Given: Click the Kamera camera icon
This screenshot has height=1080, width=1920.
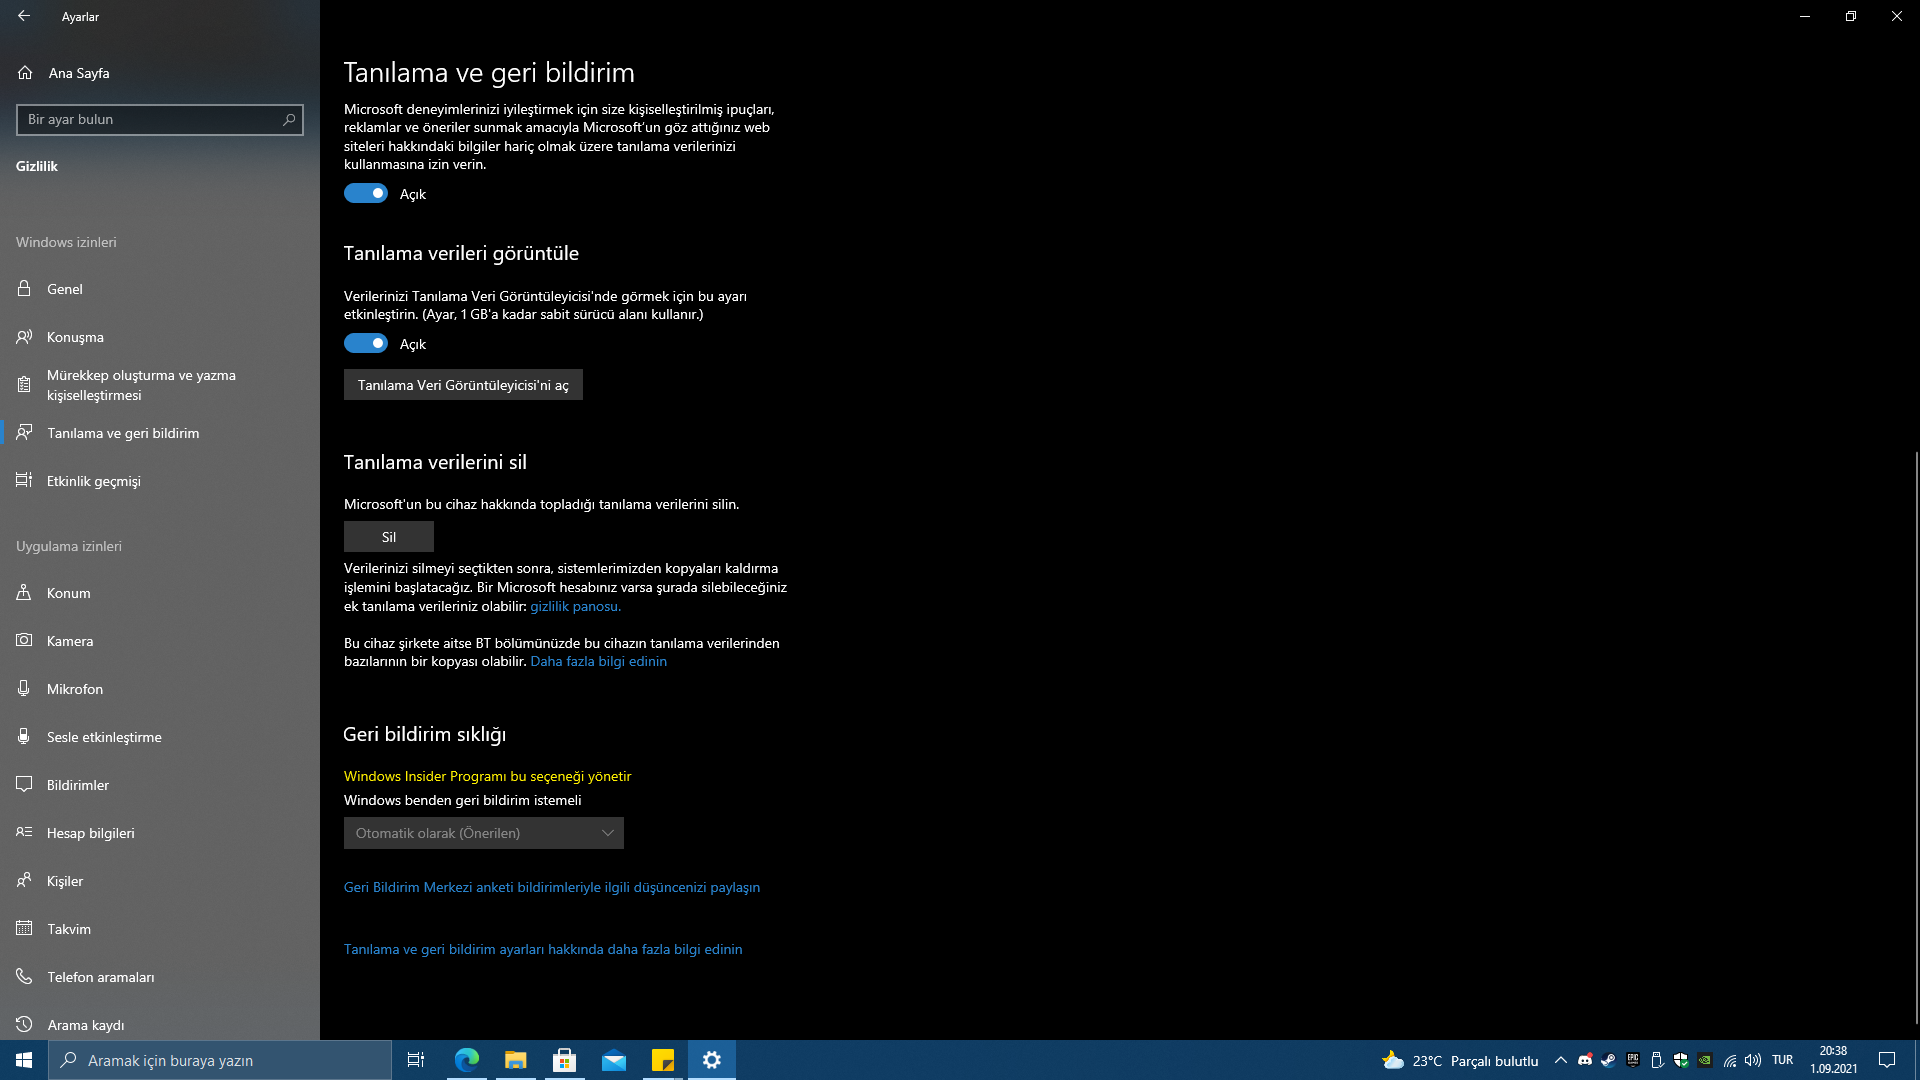Looking at the screenshot, I should [24, 641].
